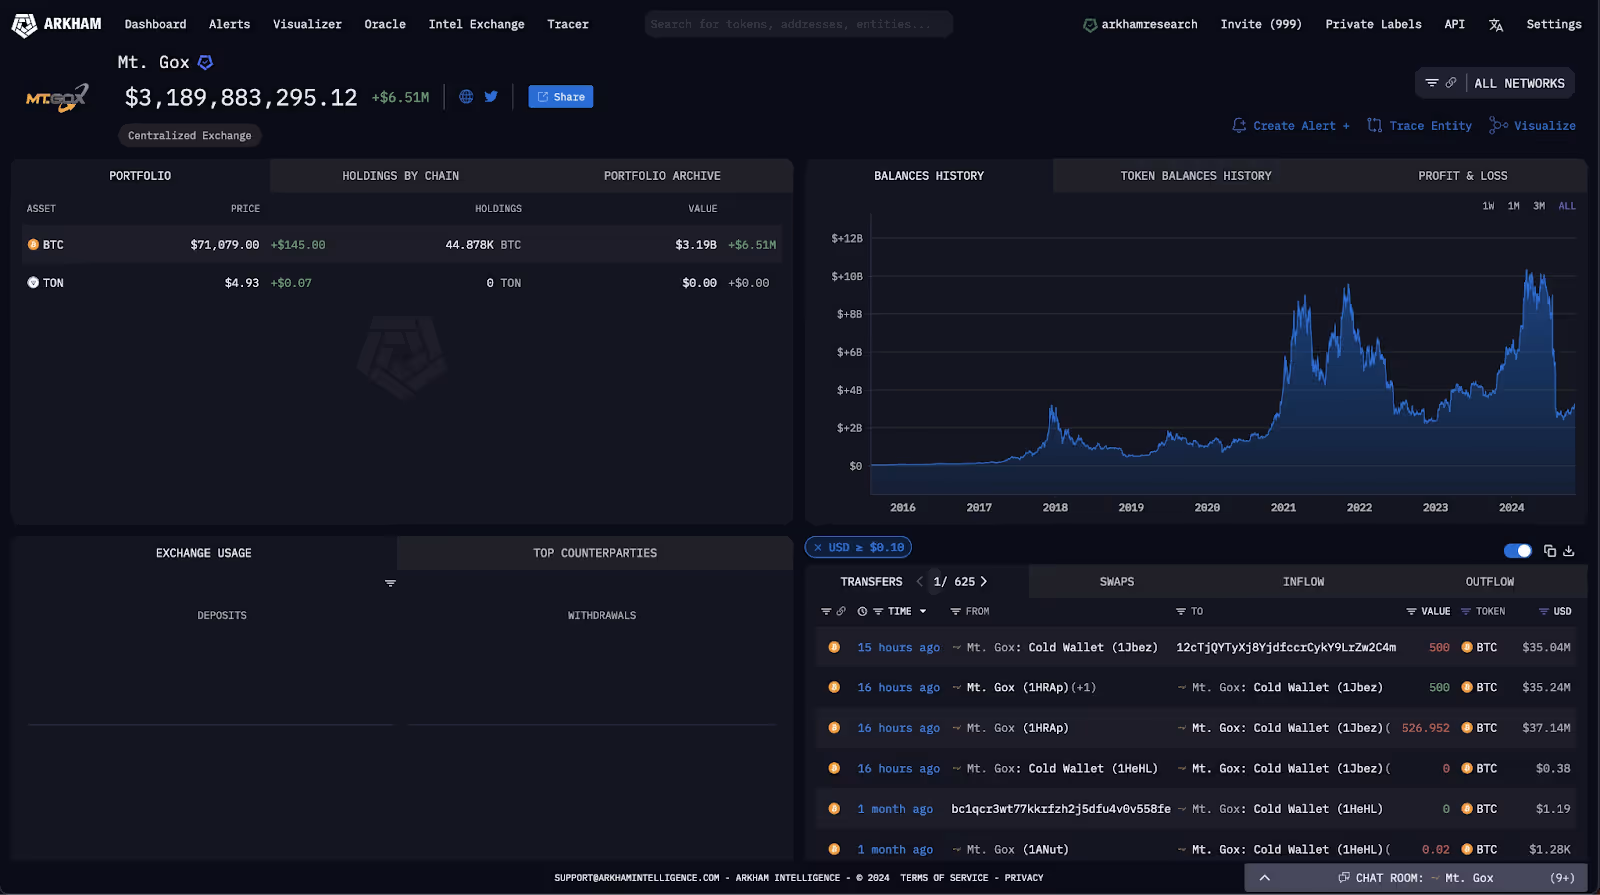Open the Oracle menu item
Viewport: 1600px width, 895px height.
(x=385, y=24)
